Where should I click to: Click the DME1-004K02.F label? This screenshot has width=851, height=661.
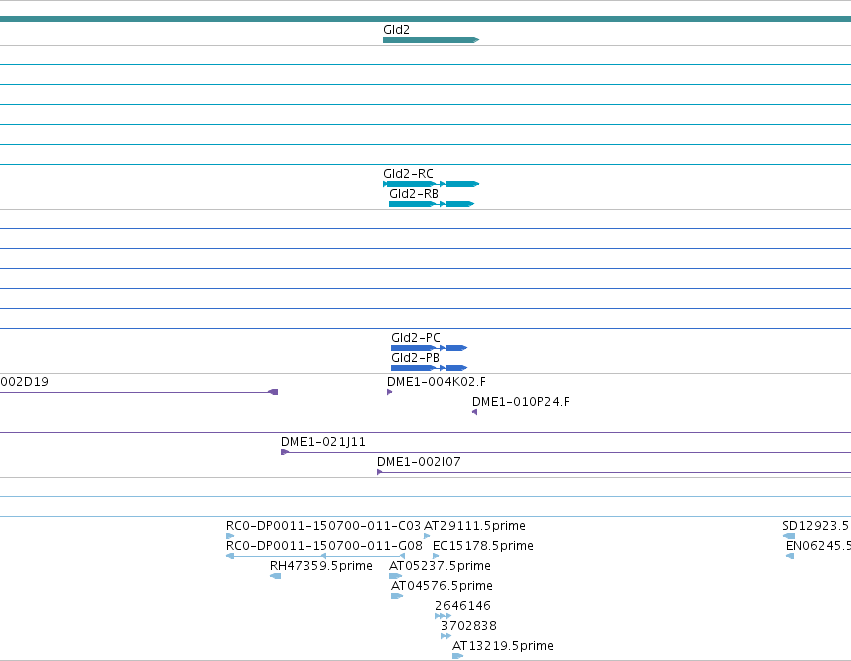pyautogui.click(x=436, y=382)
